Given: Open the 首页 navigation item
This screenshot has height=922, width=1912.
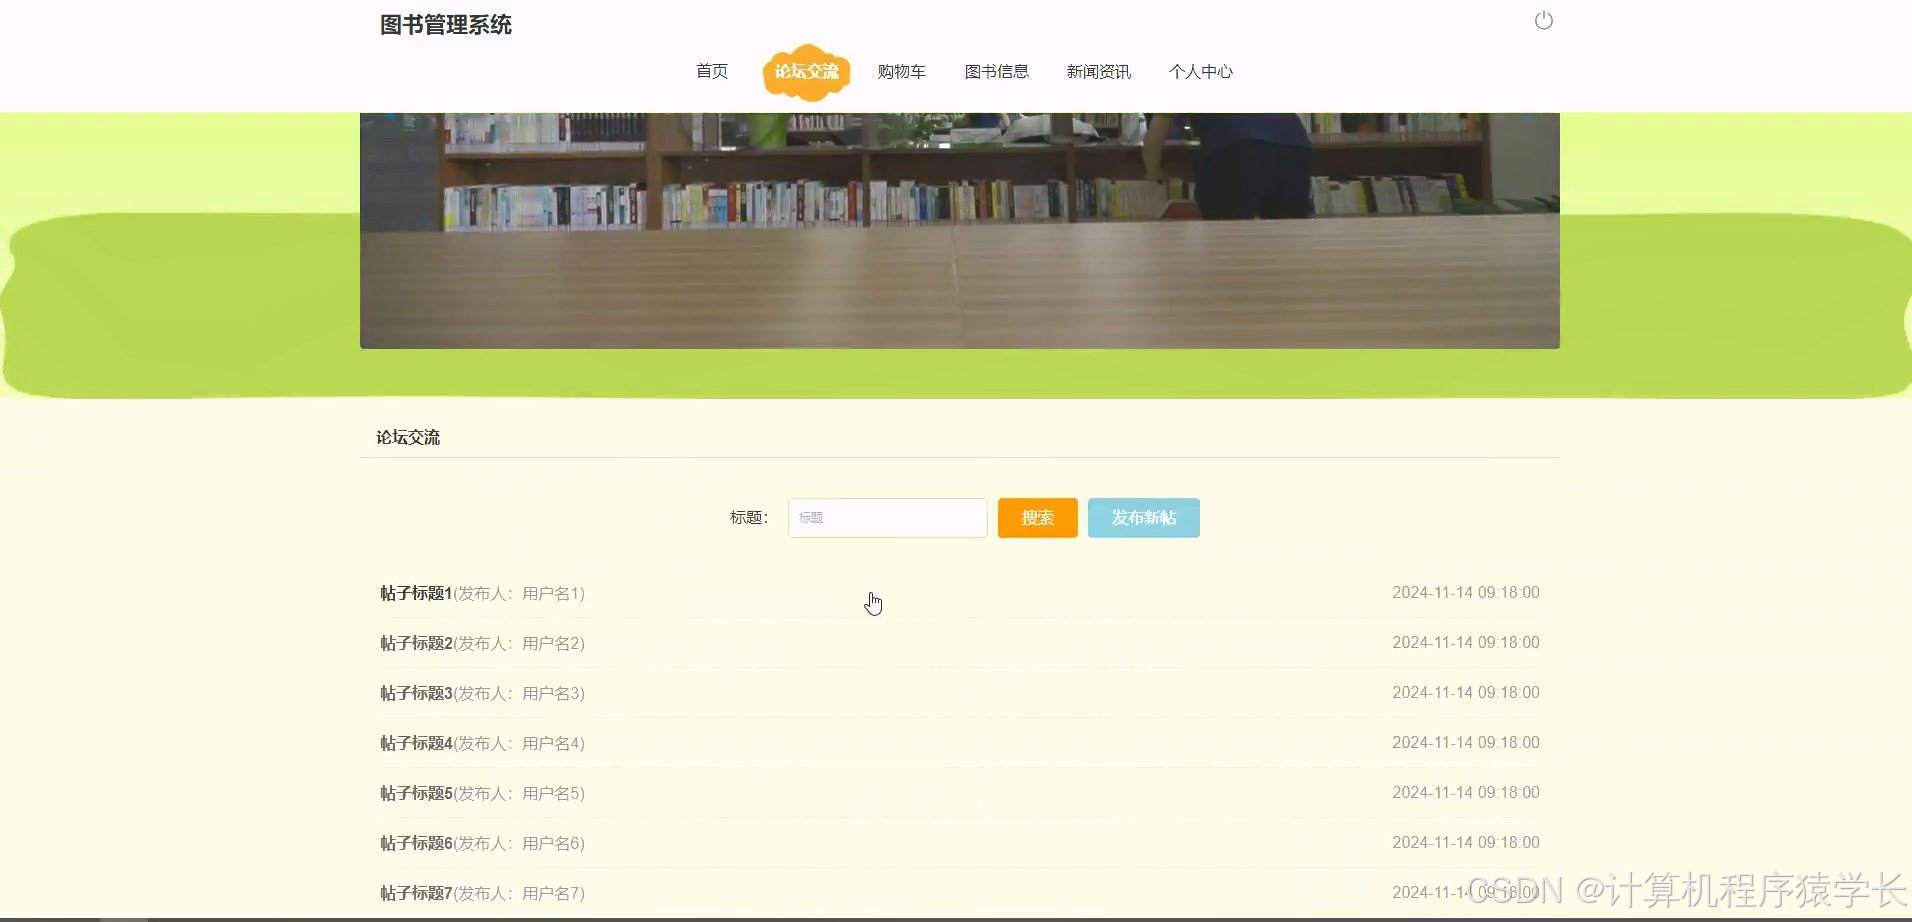Looking at the screenshot, I should (x=711, y=71).
